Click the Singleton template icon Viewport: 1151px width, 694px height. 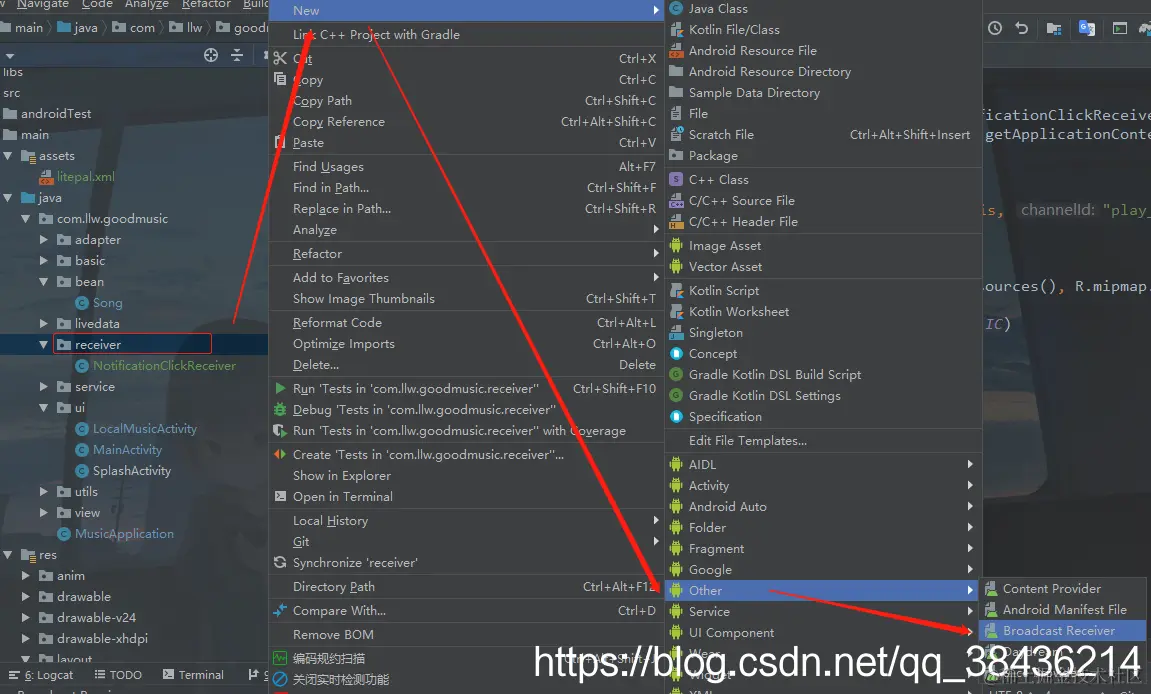[676, 333]
